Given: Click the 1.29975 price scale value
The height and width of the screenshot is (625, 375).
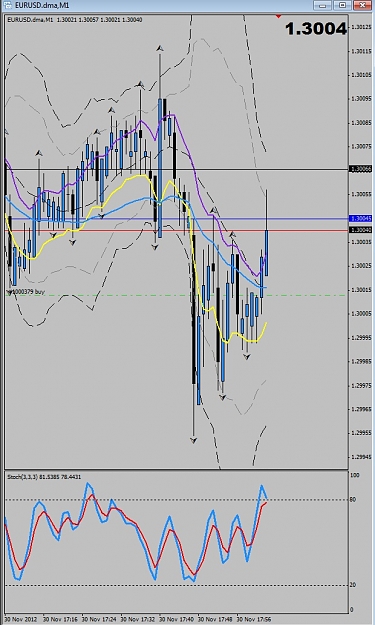Looking at the screenshot, I should pyautogui.click(x=361, y=385).
